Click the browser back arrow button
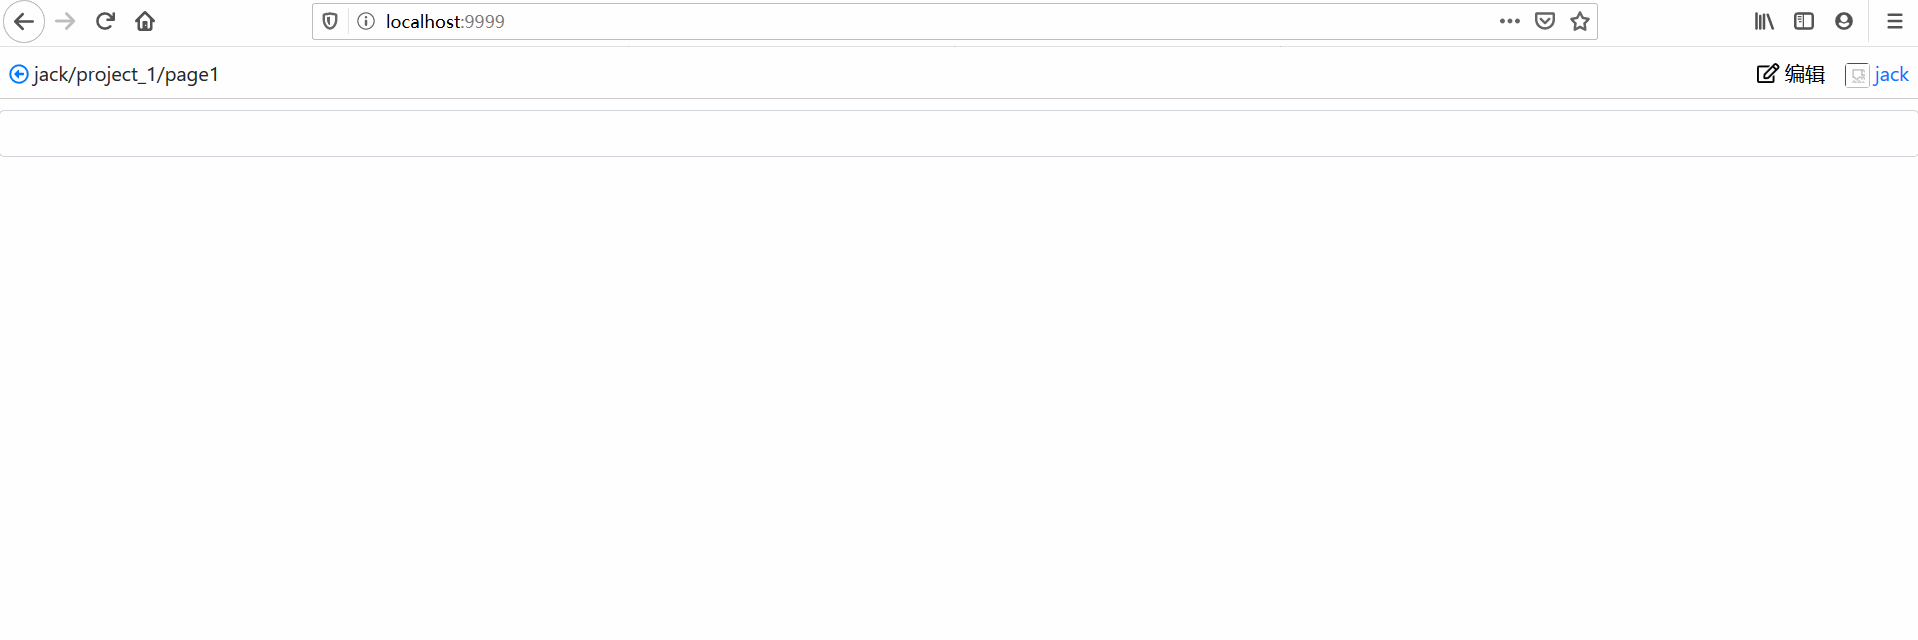Viewport: 1918px width, 640px height. click(24, 21)
